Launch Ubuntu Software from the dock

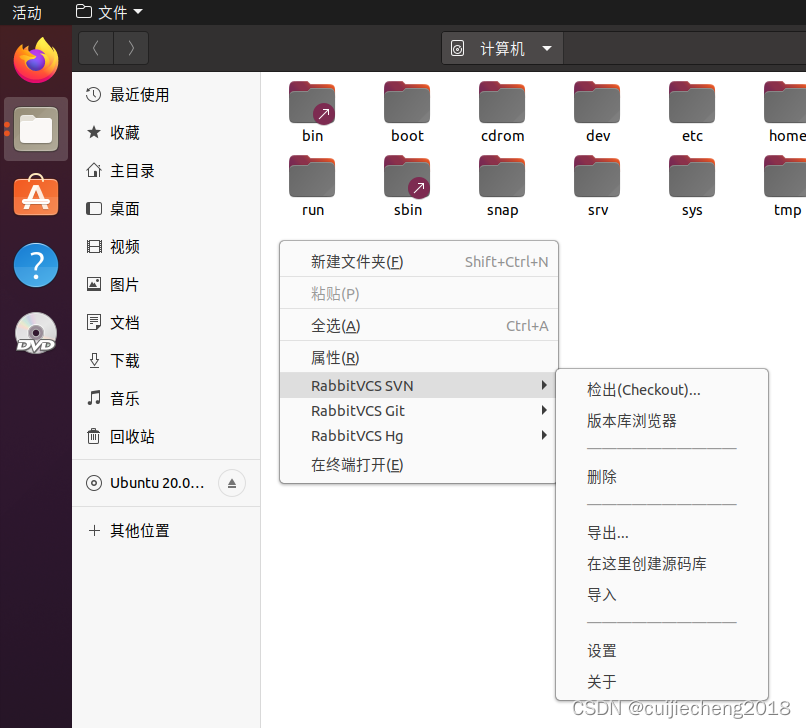[36, 195]
